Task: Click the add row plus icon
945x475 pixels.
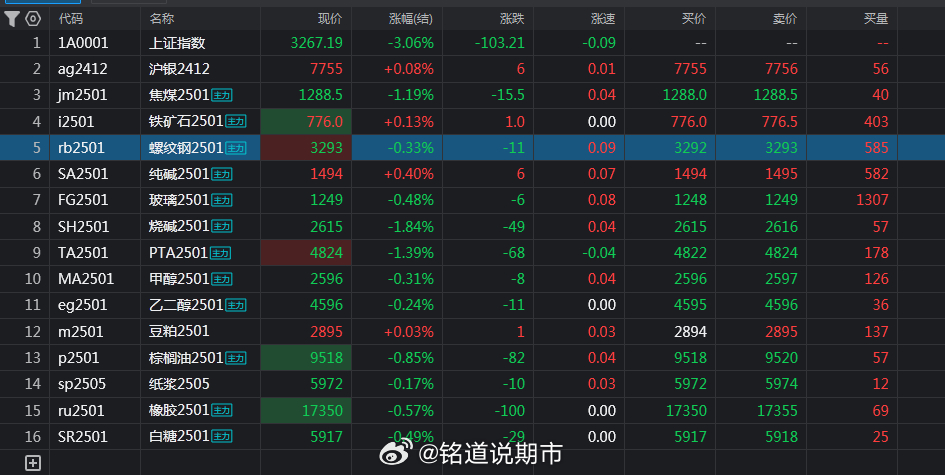Action: coord(33,463)
